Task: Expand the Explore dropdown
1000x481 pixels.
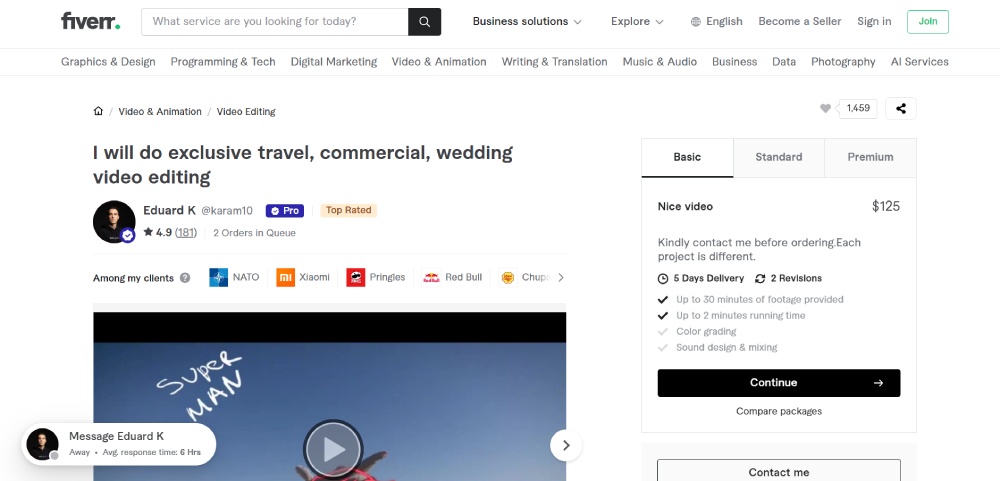Action: (x=637, y=22)
